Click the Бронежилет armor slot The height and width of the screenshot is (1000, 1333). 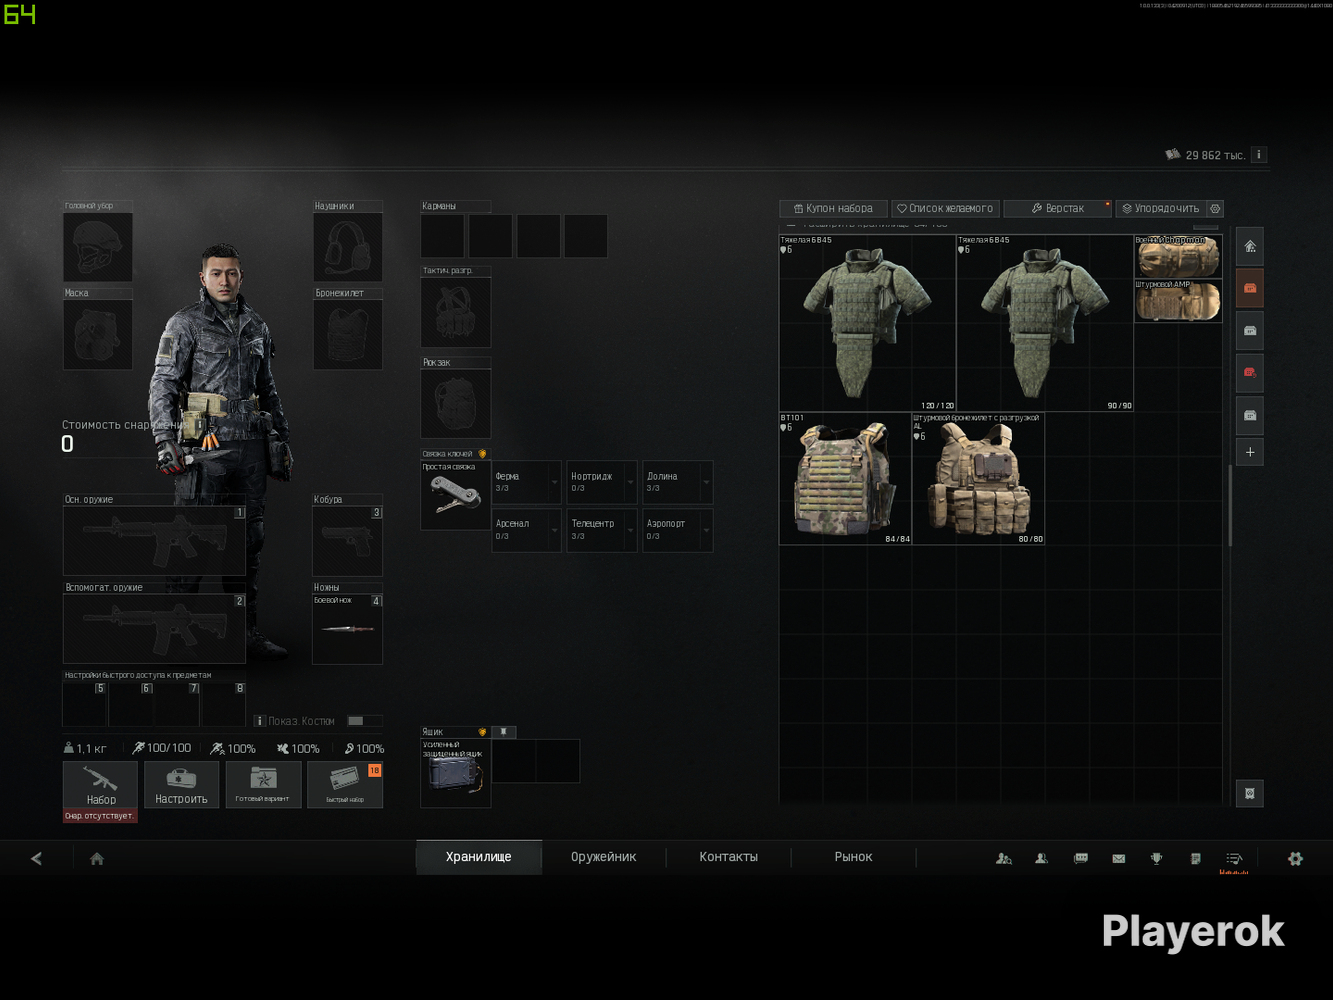point(347,334)
